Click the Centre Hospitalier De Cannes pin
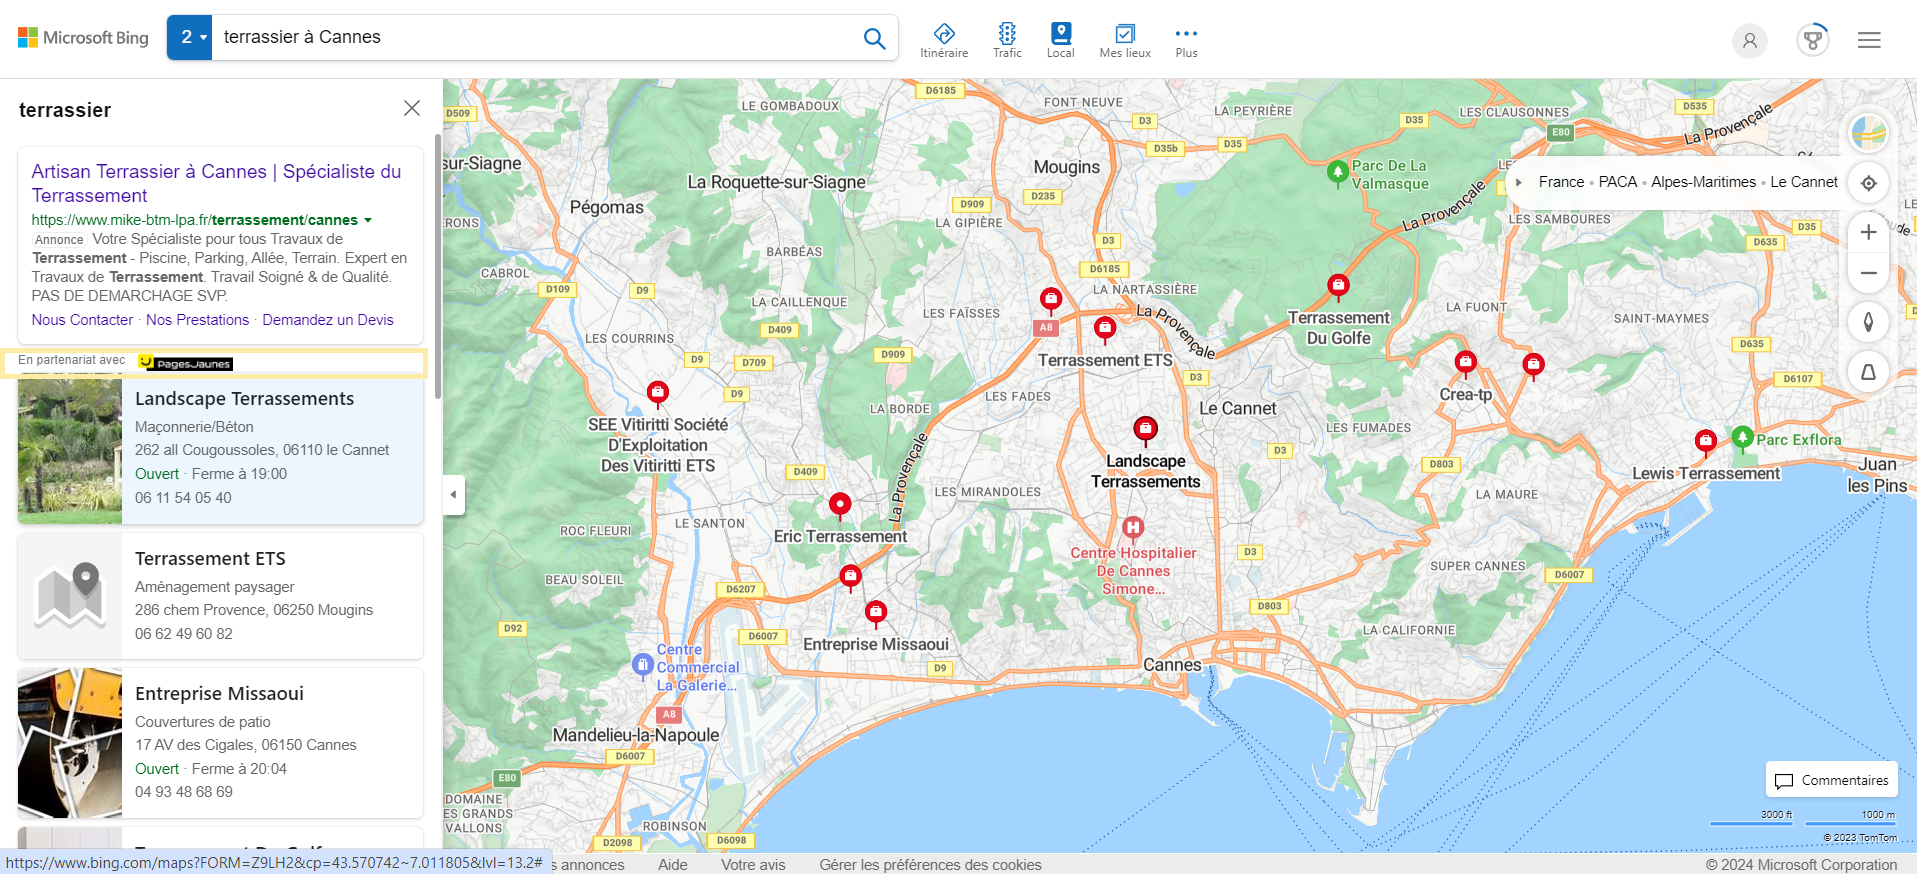The height and width of the screenshot is (874, 1917). point(1132,527)
